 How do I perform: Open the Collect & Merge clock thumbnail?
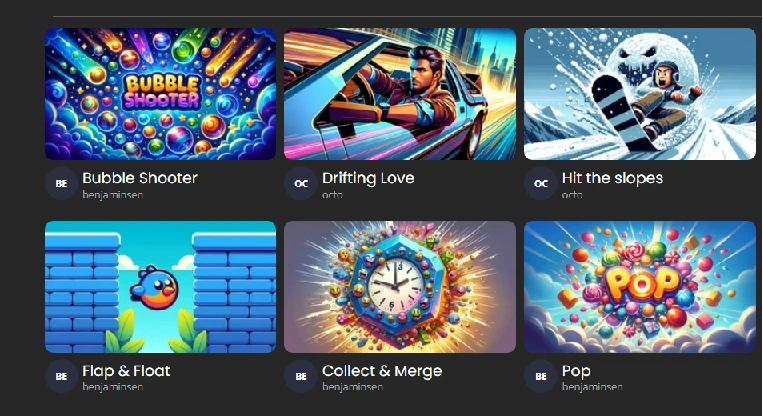coord(400,287)
